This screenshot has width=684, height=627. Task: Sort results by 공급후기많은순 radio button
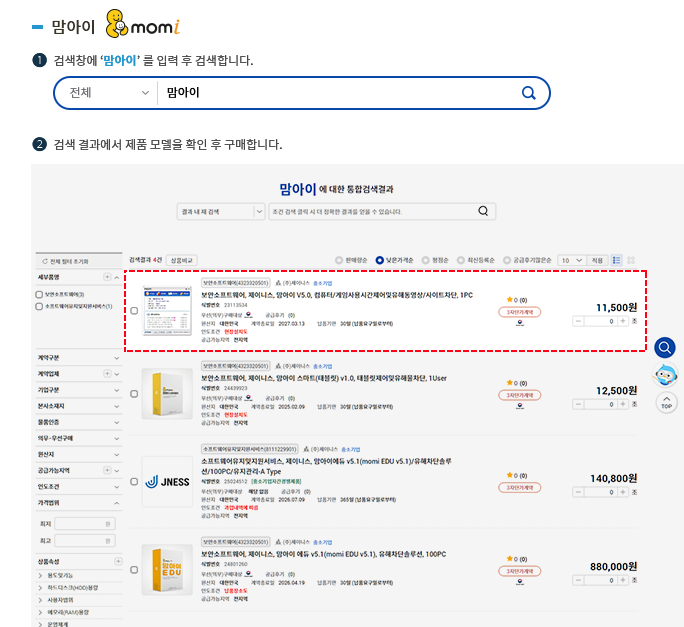coord(507,260)
